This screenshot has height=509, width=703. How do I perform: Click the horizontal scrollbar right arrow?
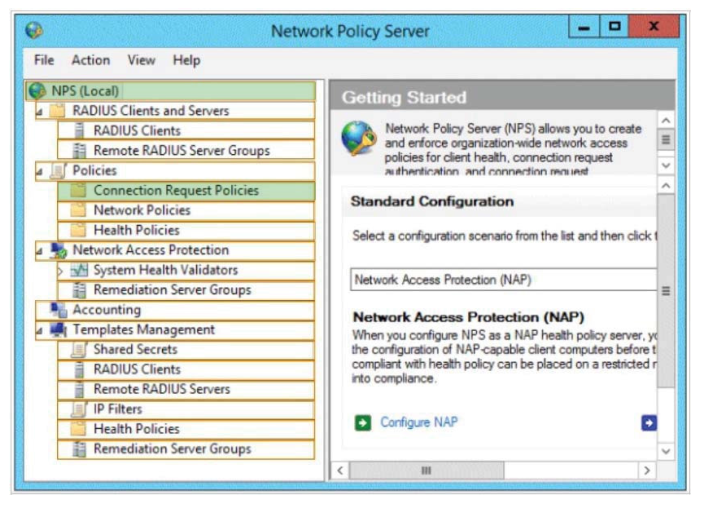pos(647,470)
